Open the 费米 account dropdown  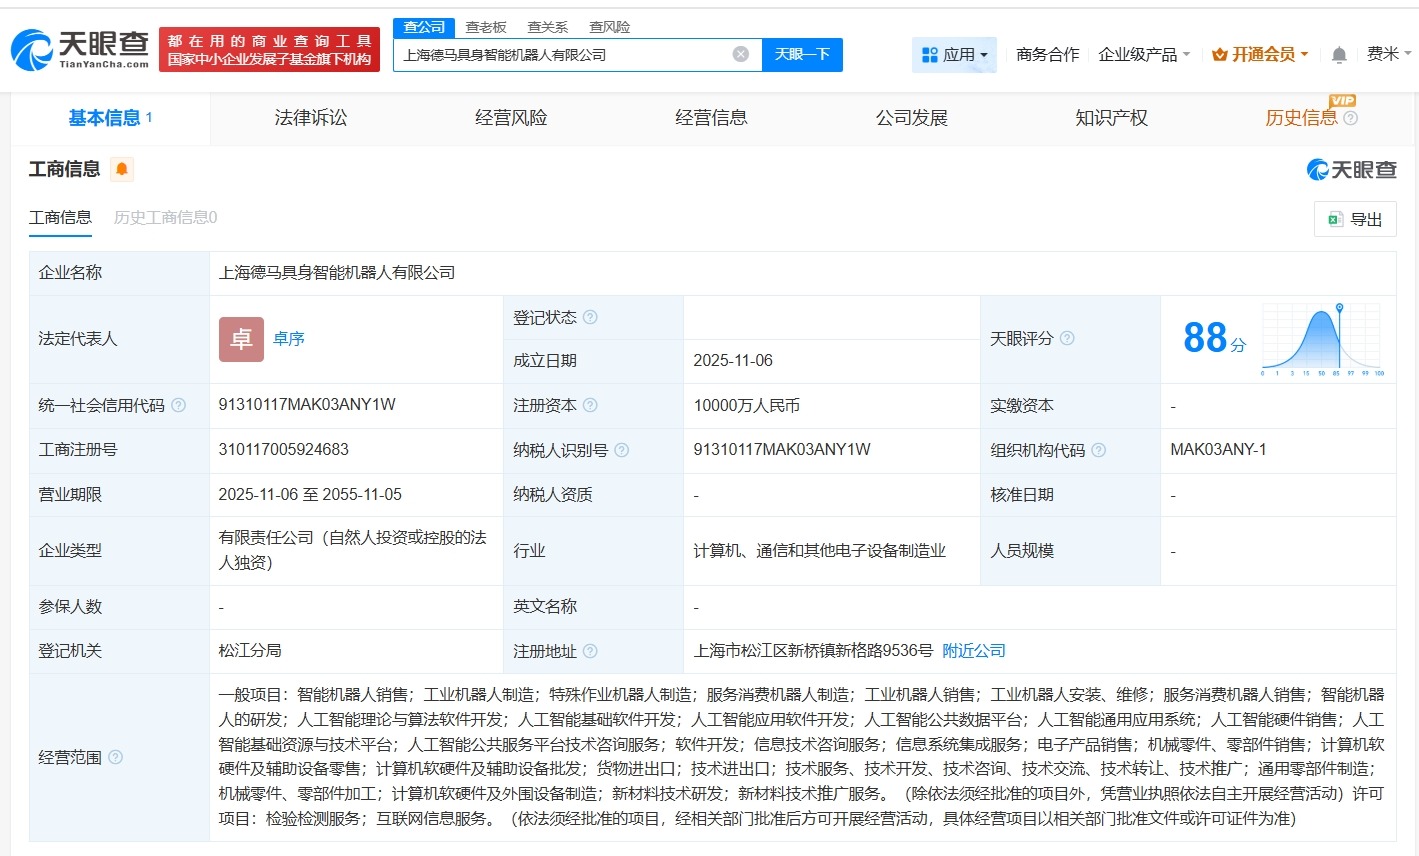coord(1391,54)
